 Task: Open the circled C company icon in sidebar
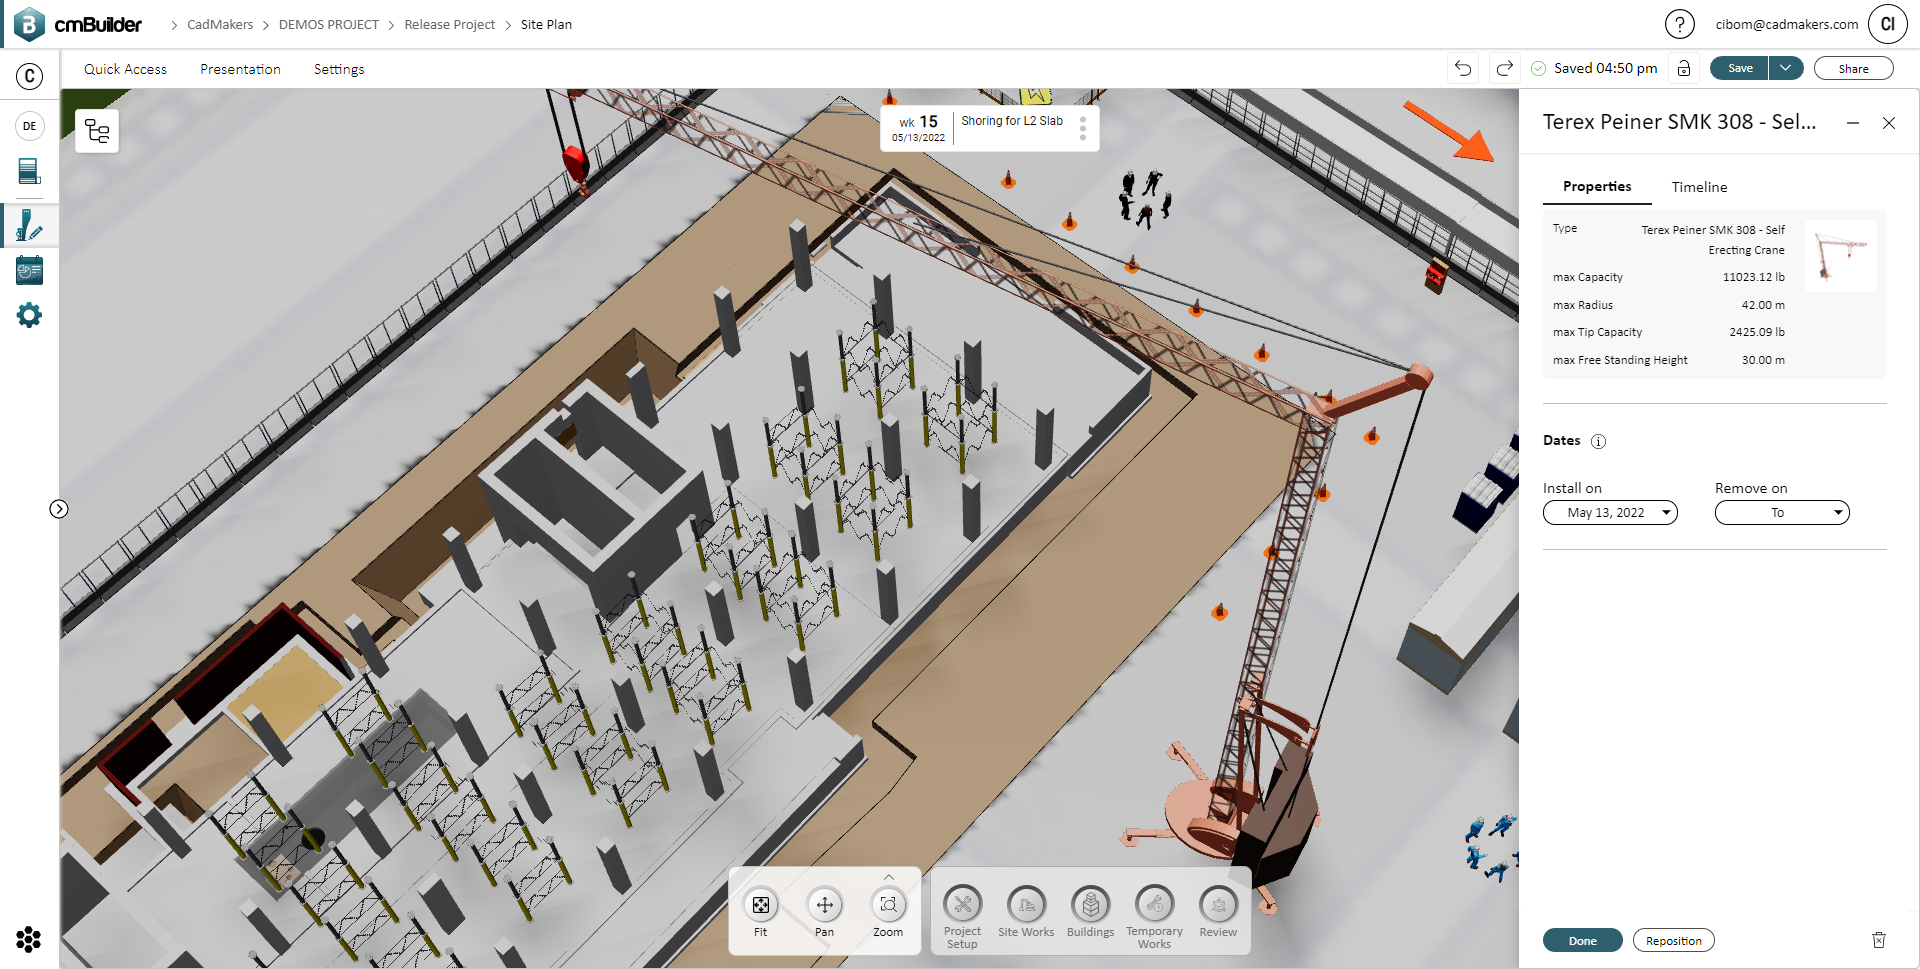[x=30, y=76]
